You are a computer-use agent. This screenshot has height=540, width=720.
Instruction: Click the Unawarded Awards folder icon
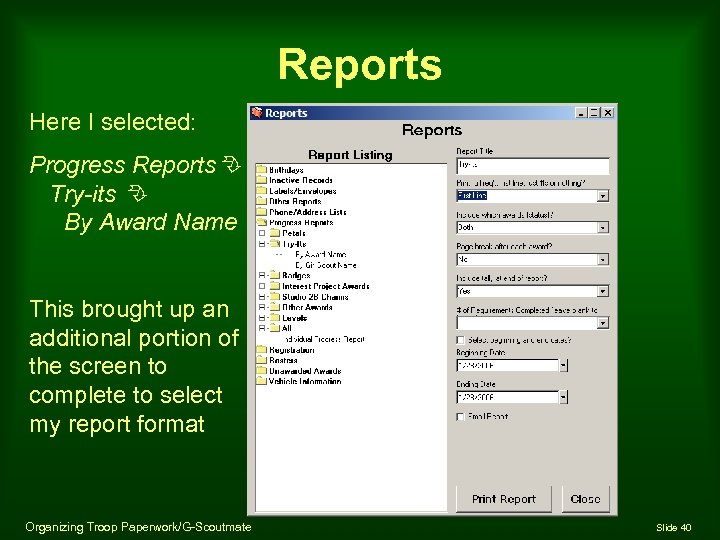tap(261, 371)
